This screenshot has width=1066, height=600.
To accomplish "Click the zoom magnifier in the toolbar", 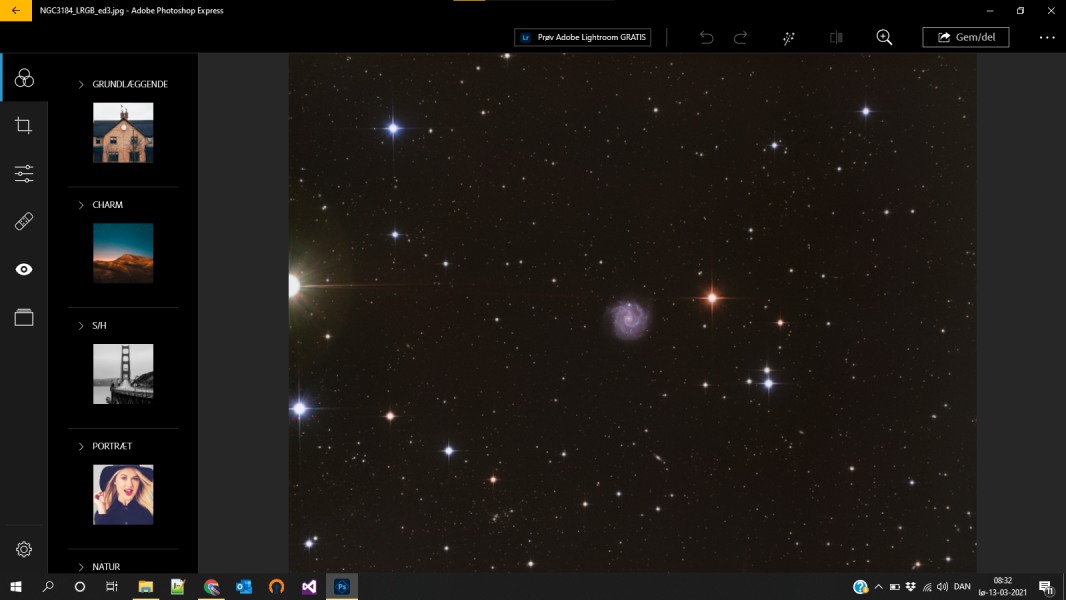I will tap(884, 37).
